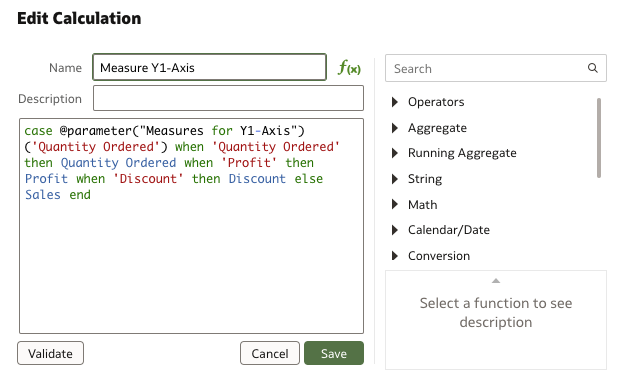Image resolution: width=622 pixels, height=391 pixels.
Task: Select the Math tree item label
Action: pyautogui.click(x=422, y=205)
